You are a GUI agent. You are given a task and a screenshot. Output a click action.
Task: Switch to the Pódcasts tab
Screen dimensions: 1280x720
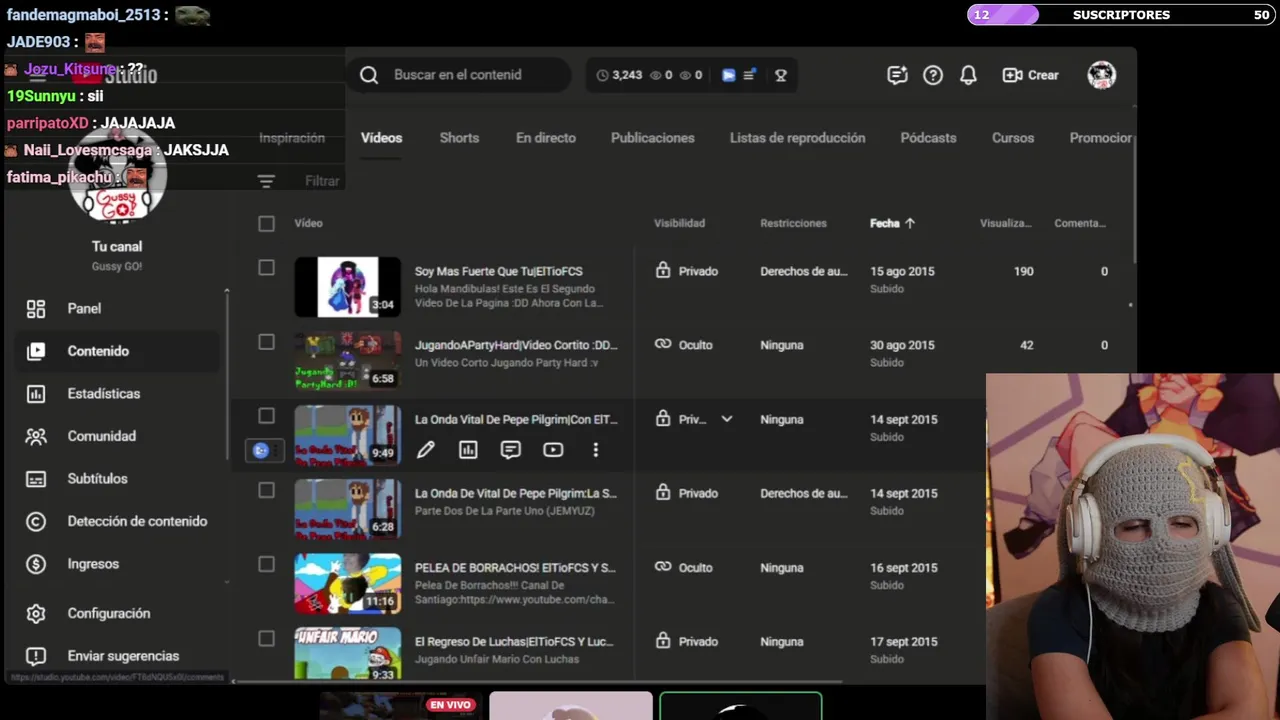[x=928, y=138]
